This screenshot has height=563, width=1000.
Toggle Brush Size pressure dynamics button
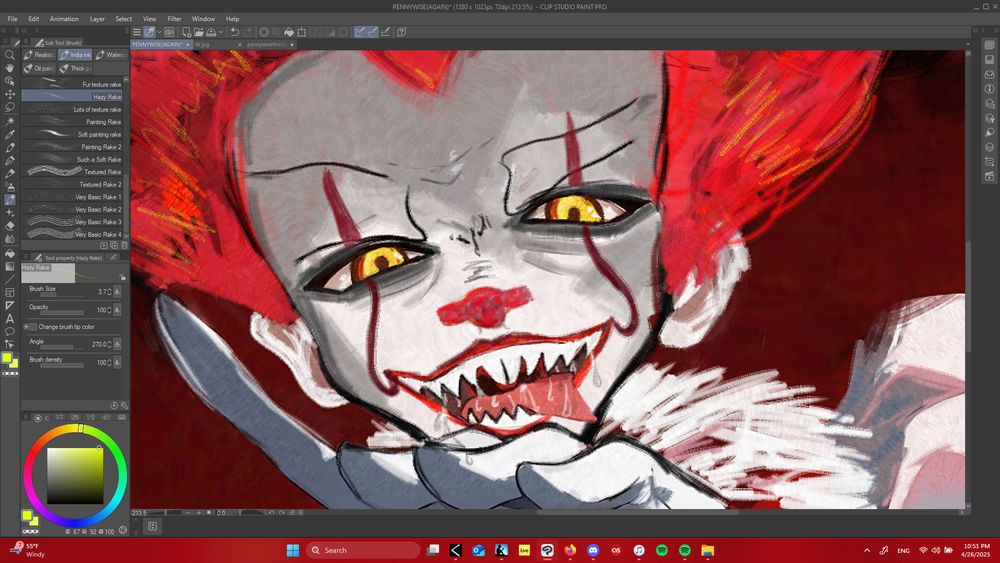[x=117, y=291]
